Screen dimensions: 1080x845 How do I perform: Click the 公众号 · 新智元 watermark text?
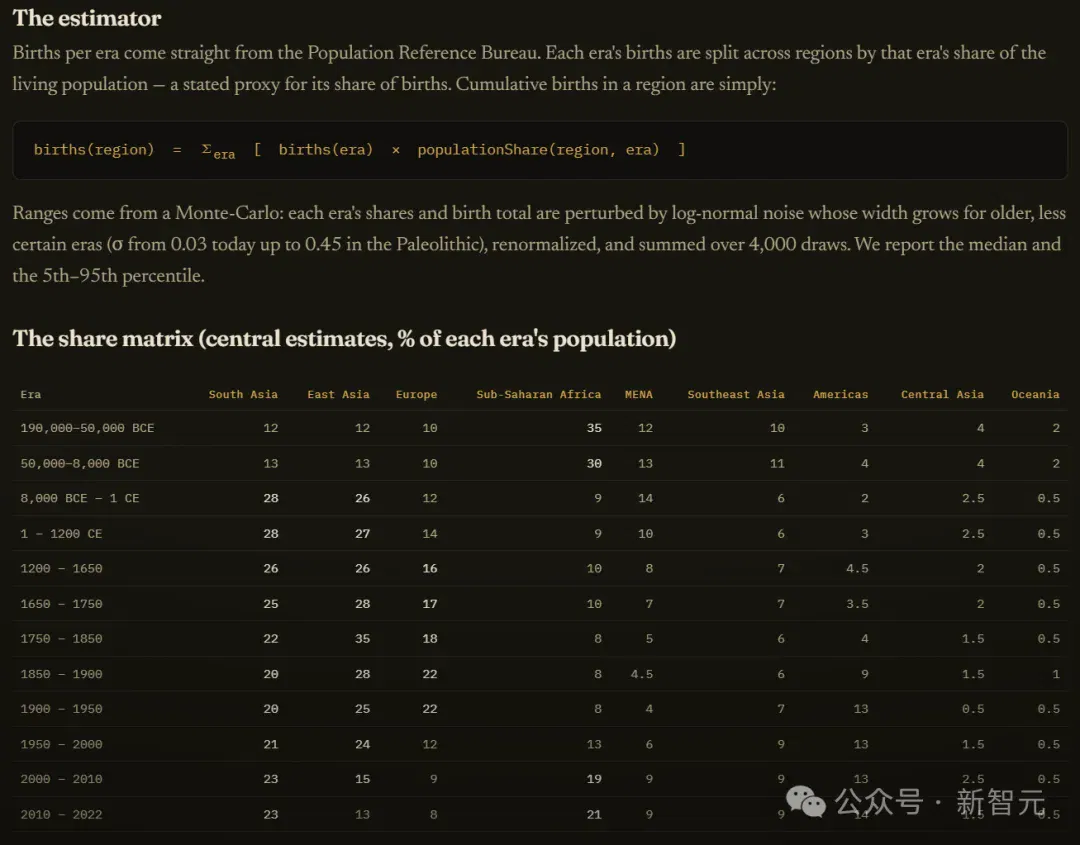click(x=940, y=802)
